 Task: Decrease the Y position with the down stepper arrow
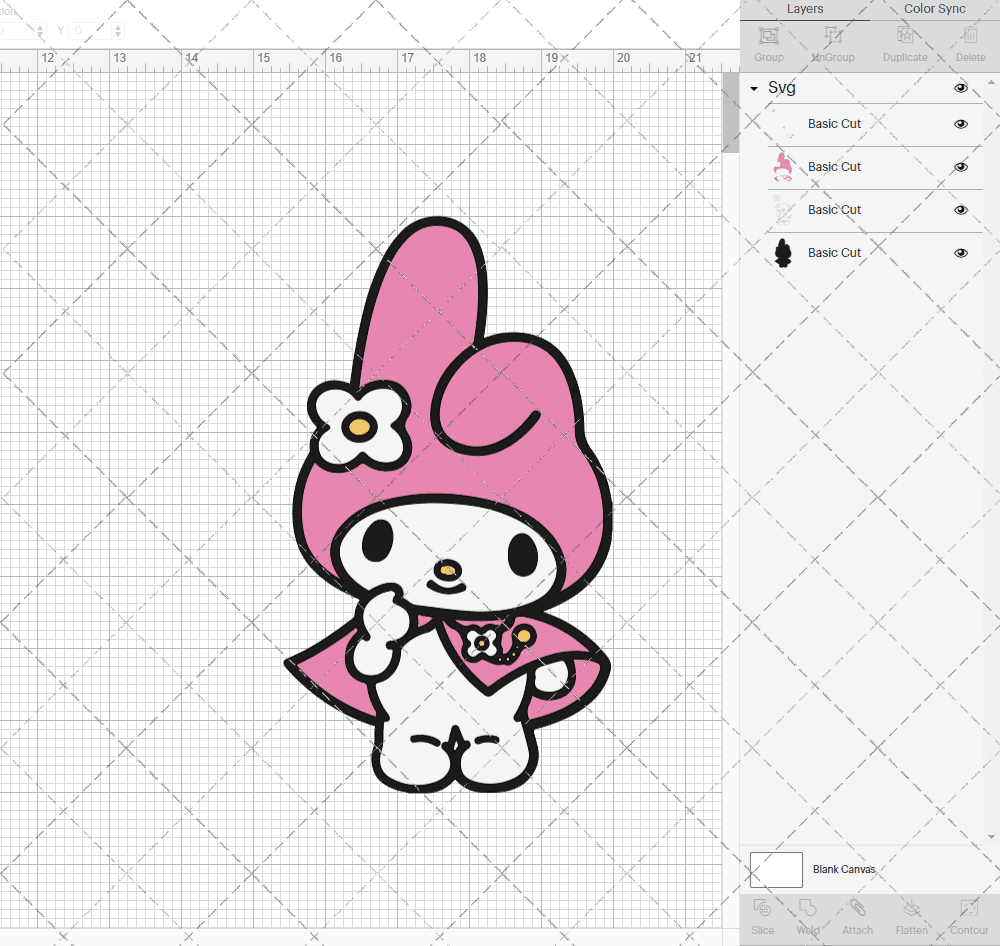coord(118,34)
